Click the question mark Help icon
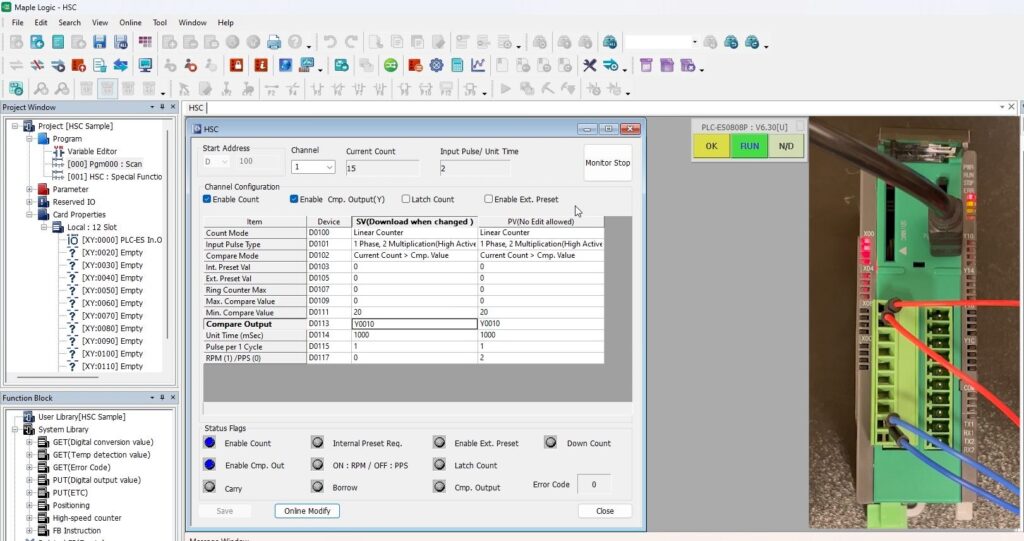 click(x=295, y=42)
